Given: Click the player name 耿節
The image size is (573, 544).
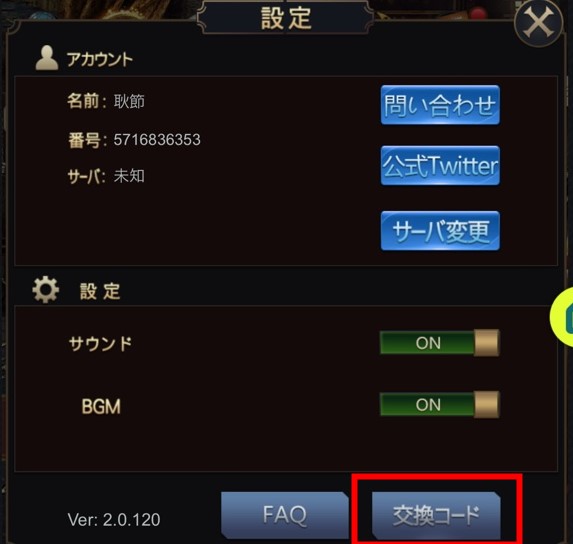Looking at the screenshot, I should (129, 102).
